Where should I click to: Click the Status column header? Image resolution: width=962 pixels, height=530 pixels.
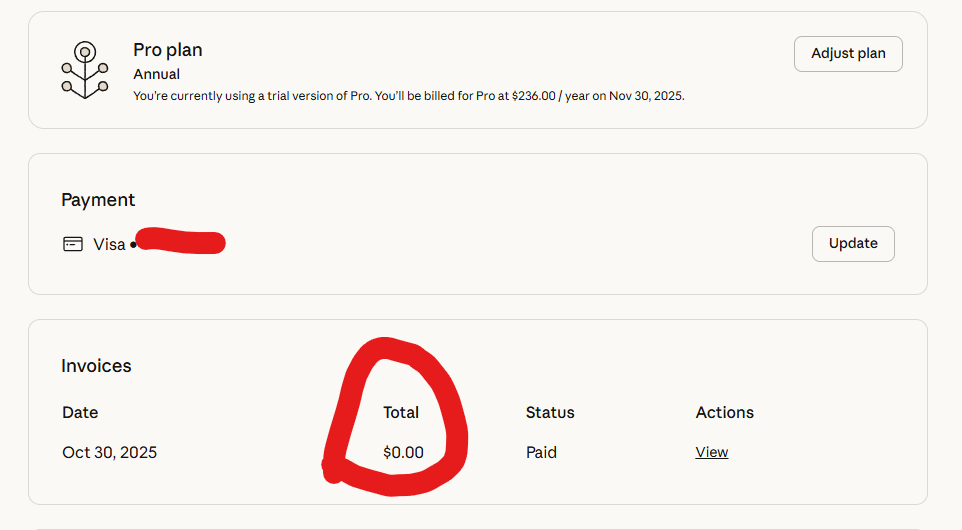tap(550, 412)
